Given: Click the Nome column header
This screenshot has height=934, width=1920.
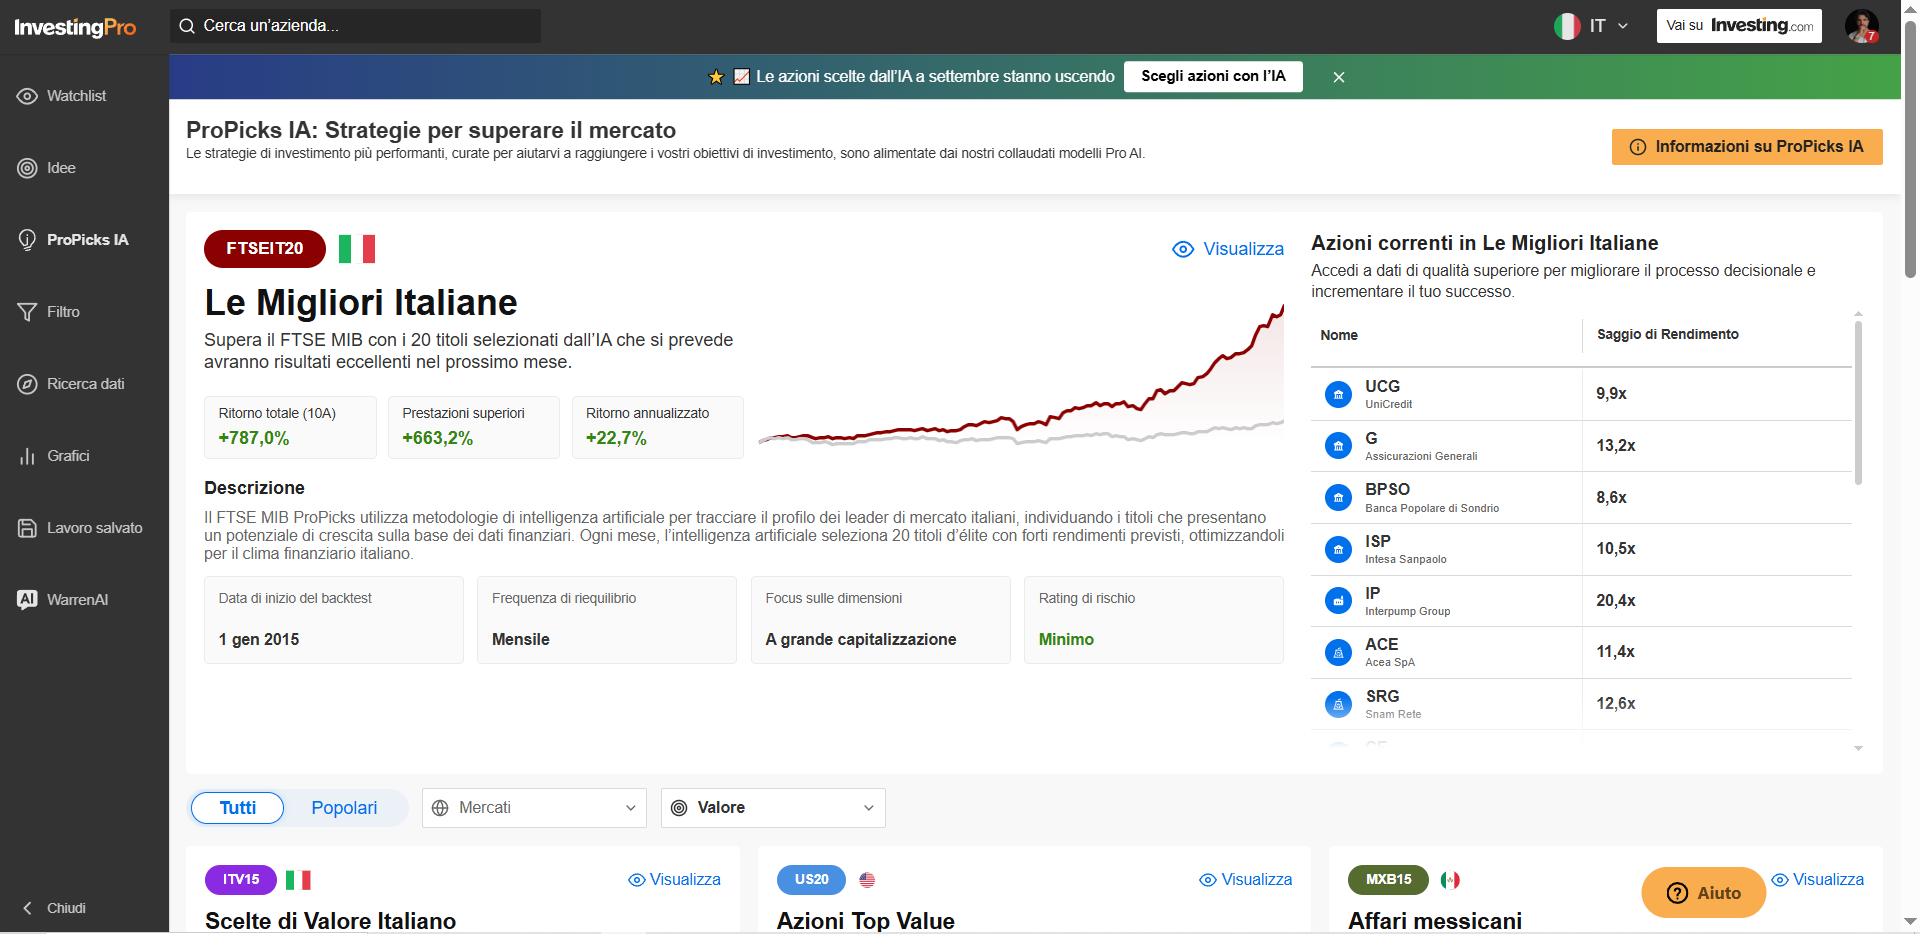Looking at the screenshot, I should [1339, 336].
